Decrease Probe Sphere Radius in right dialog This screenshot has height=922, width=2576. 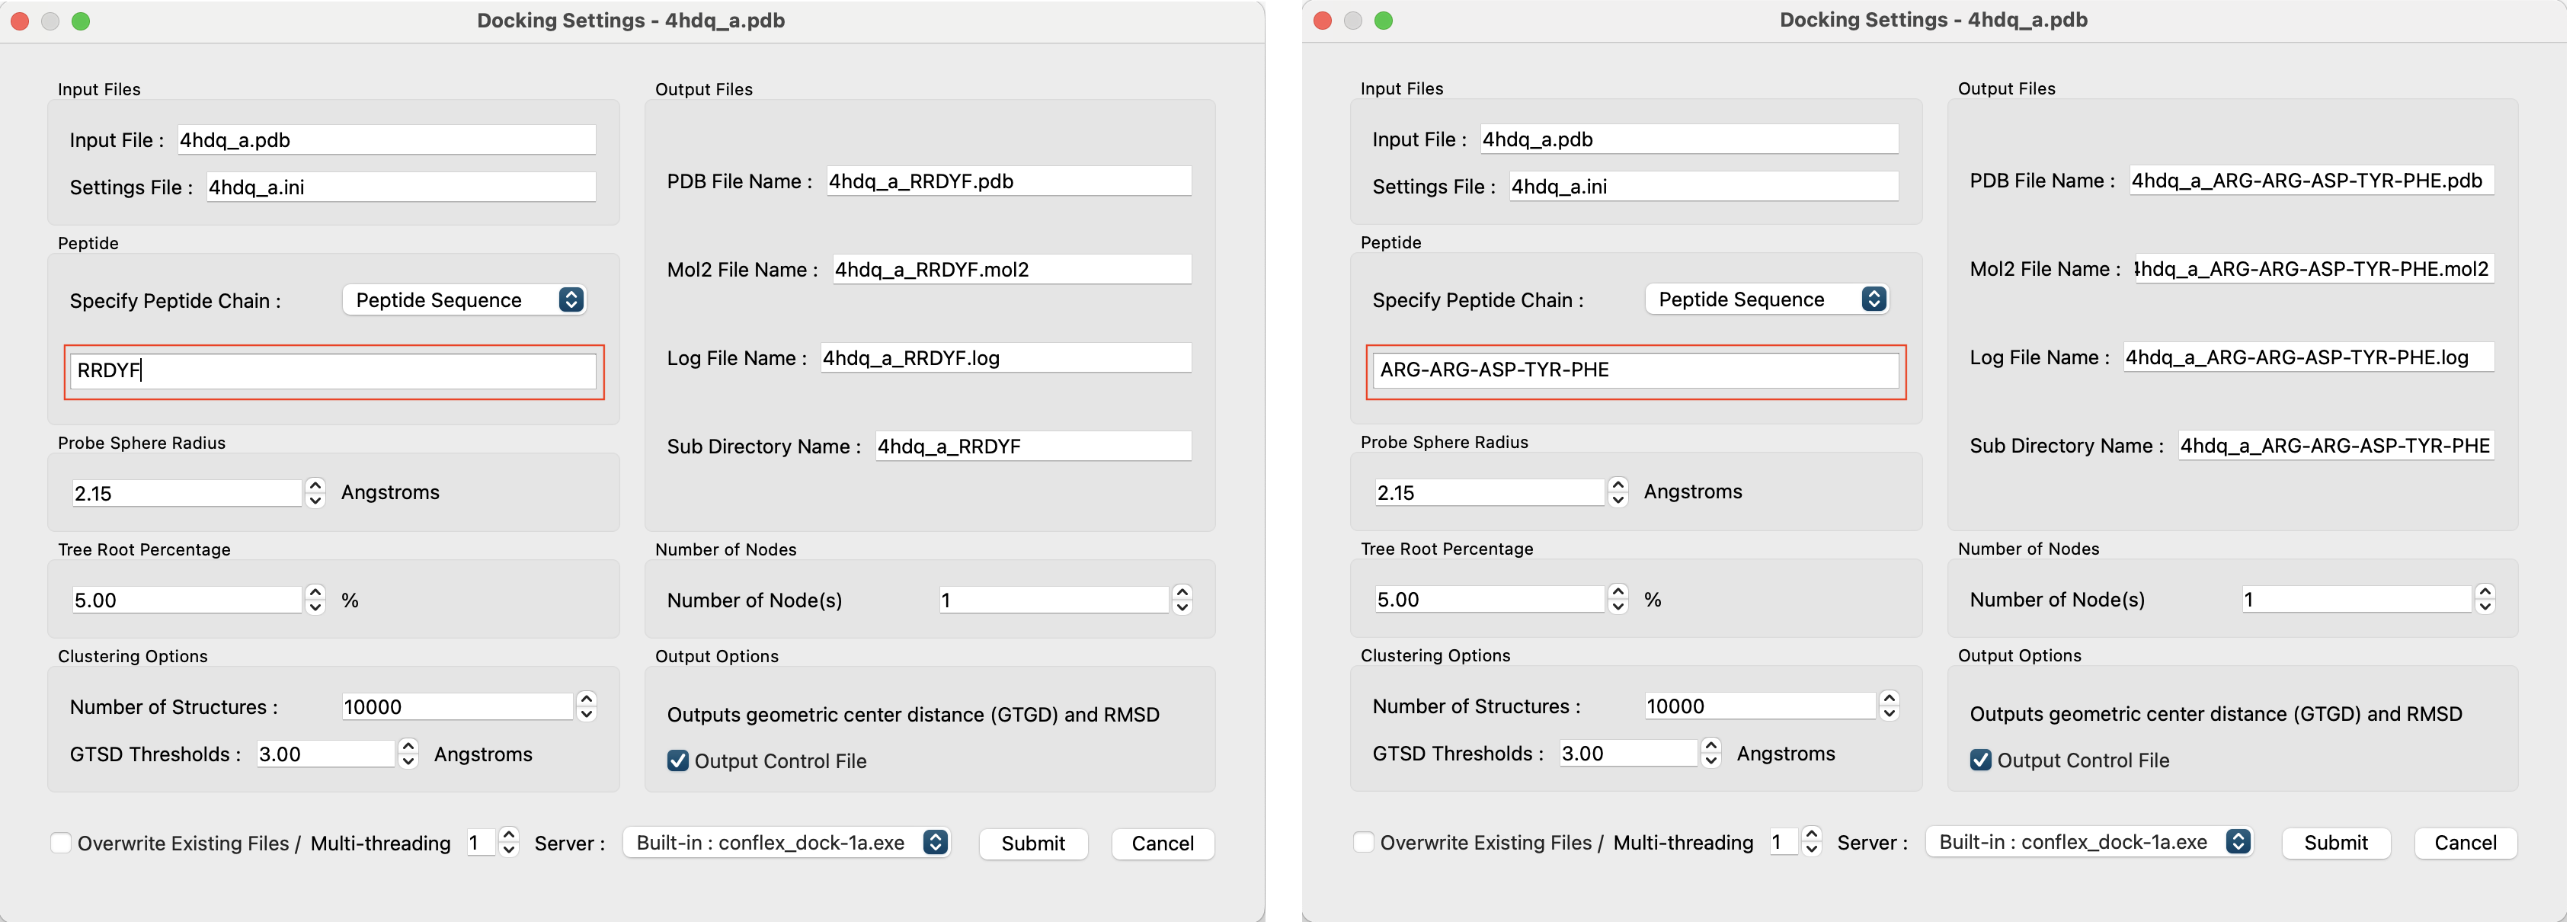[1617, 498]
